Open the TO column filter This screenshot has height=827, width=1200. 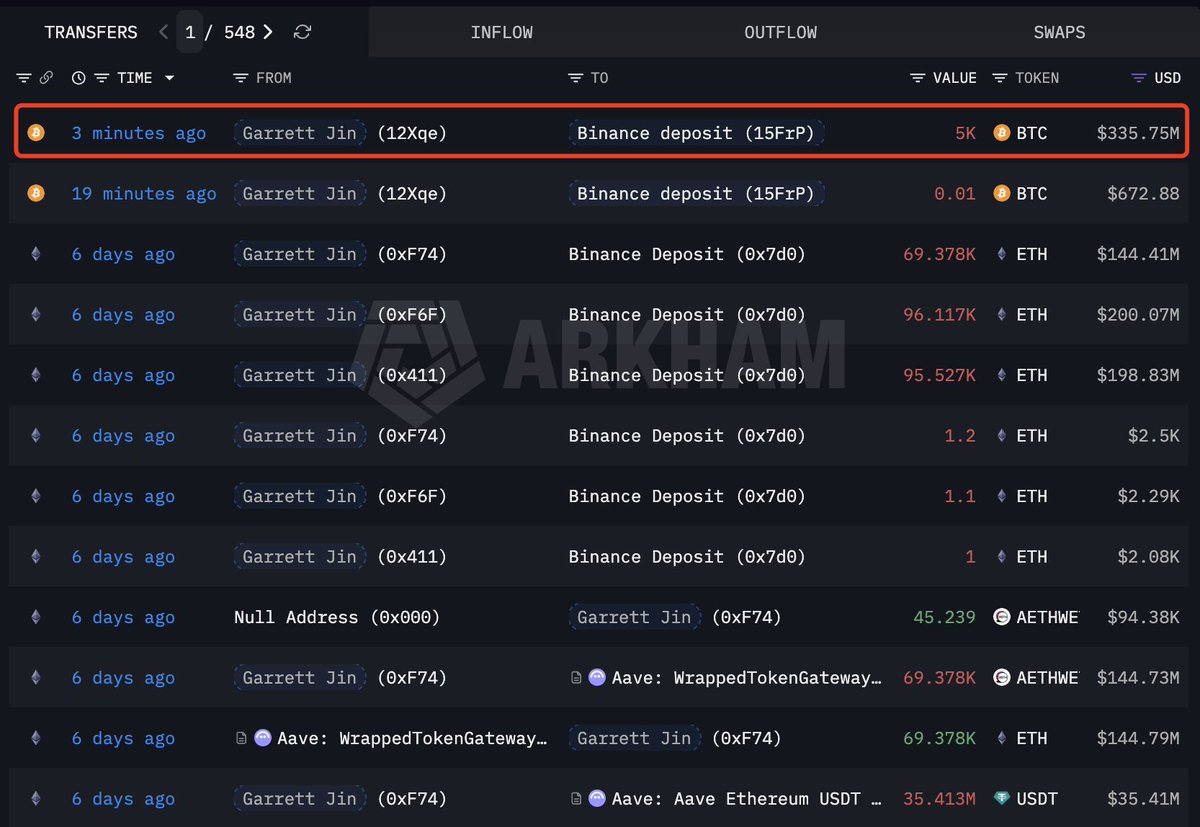click(x=575, y=78)
